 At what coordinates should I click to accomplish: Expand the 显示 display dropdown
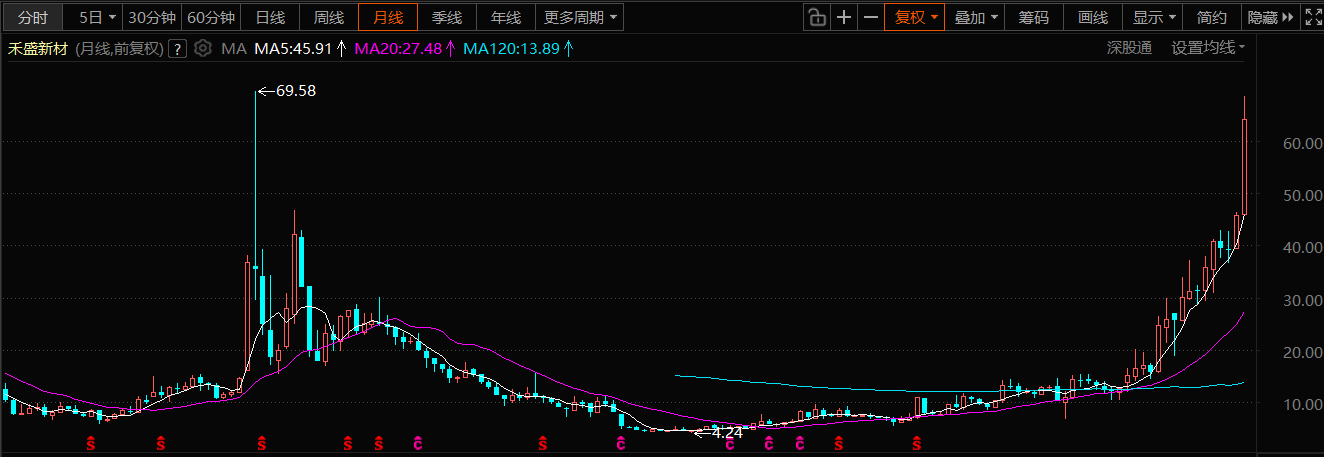coord(1154,17)
